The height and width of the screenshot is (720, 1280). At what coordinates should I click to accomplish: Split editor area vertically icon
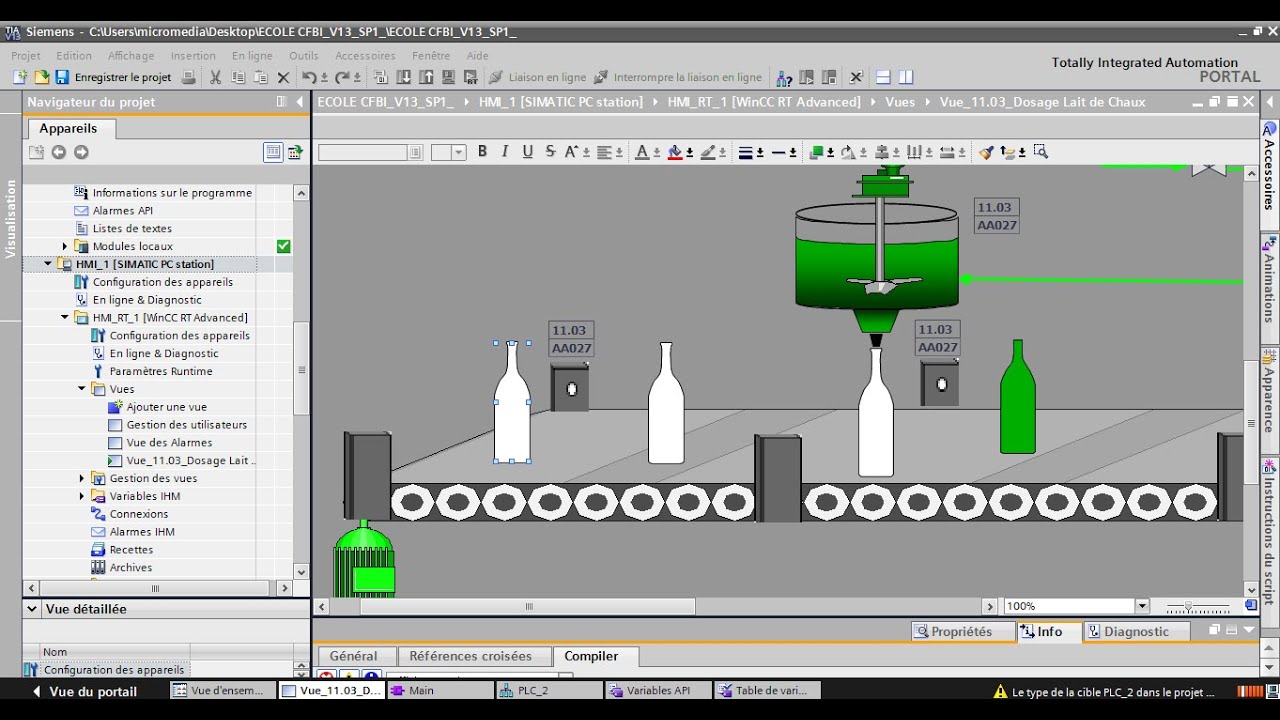click(906, 77)
